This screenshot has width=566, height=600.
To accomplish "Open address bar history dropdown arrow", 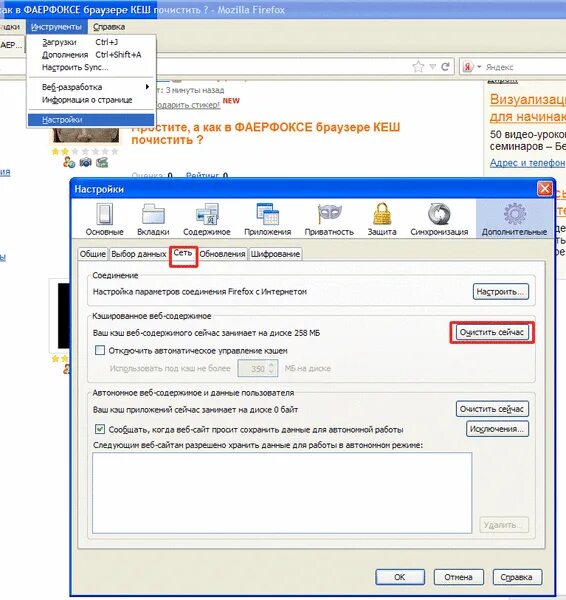I will (x=432, y=67).
